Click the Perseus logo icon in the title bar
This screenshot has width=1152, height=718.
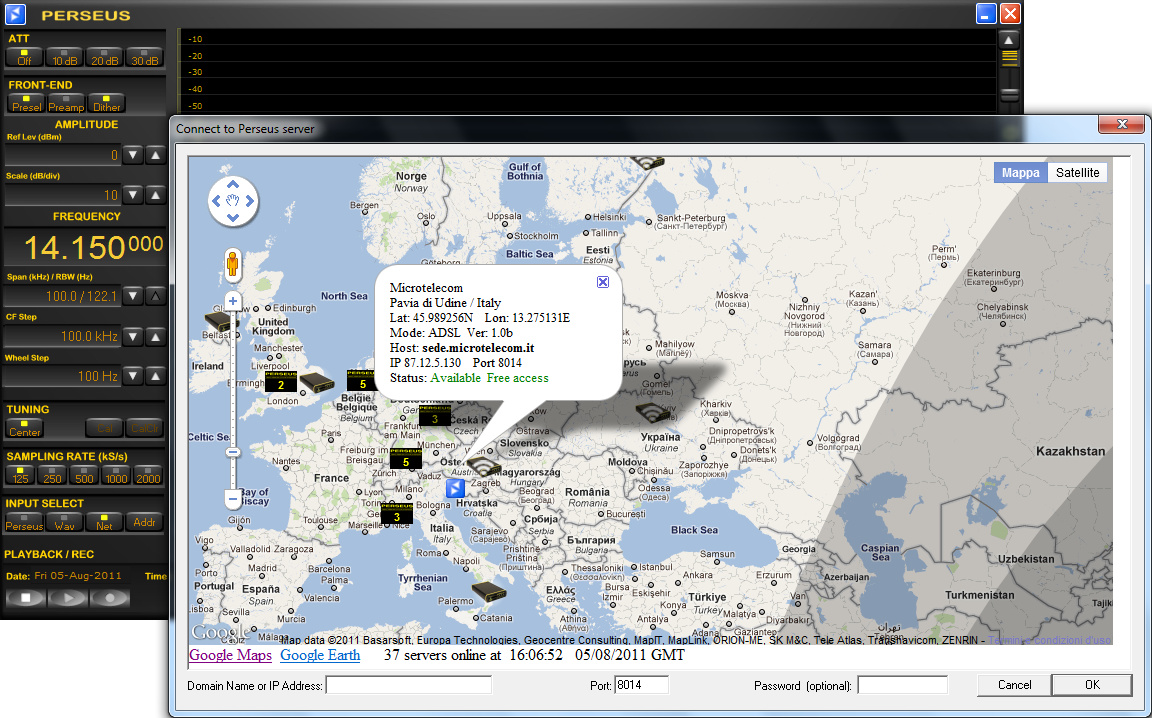coord(15,14)
